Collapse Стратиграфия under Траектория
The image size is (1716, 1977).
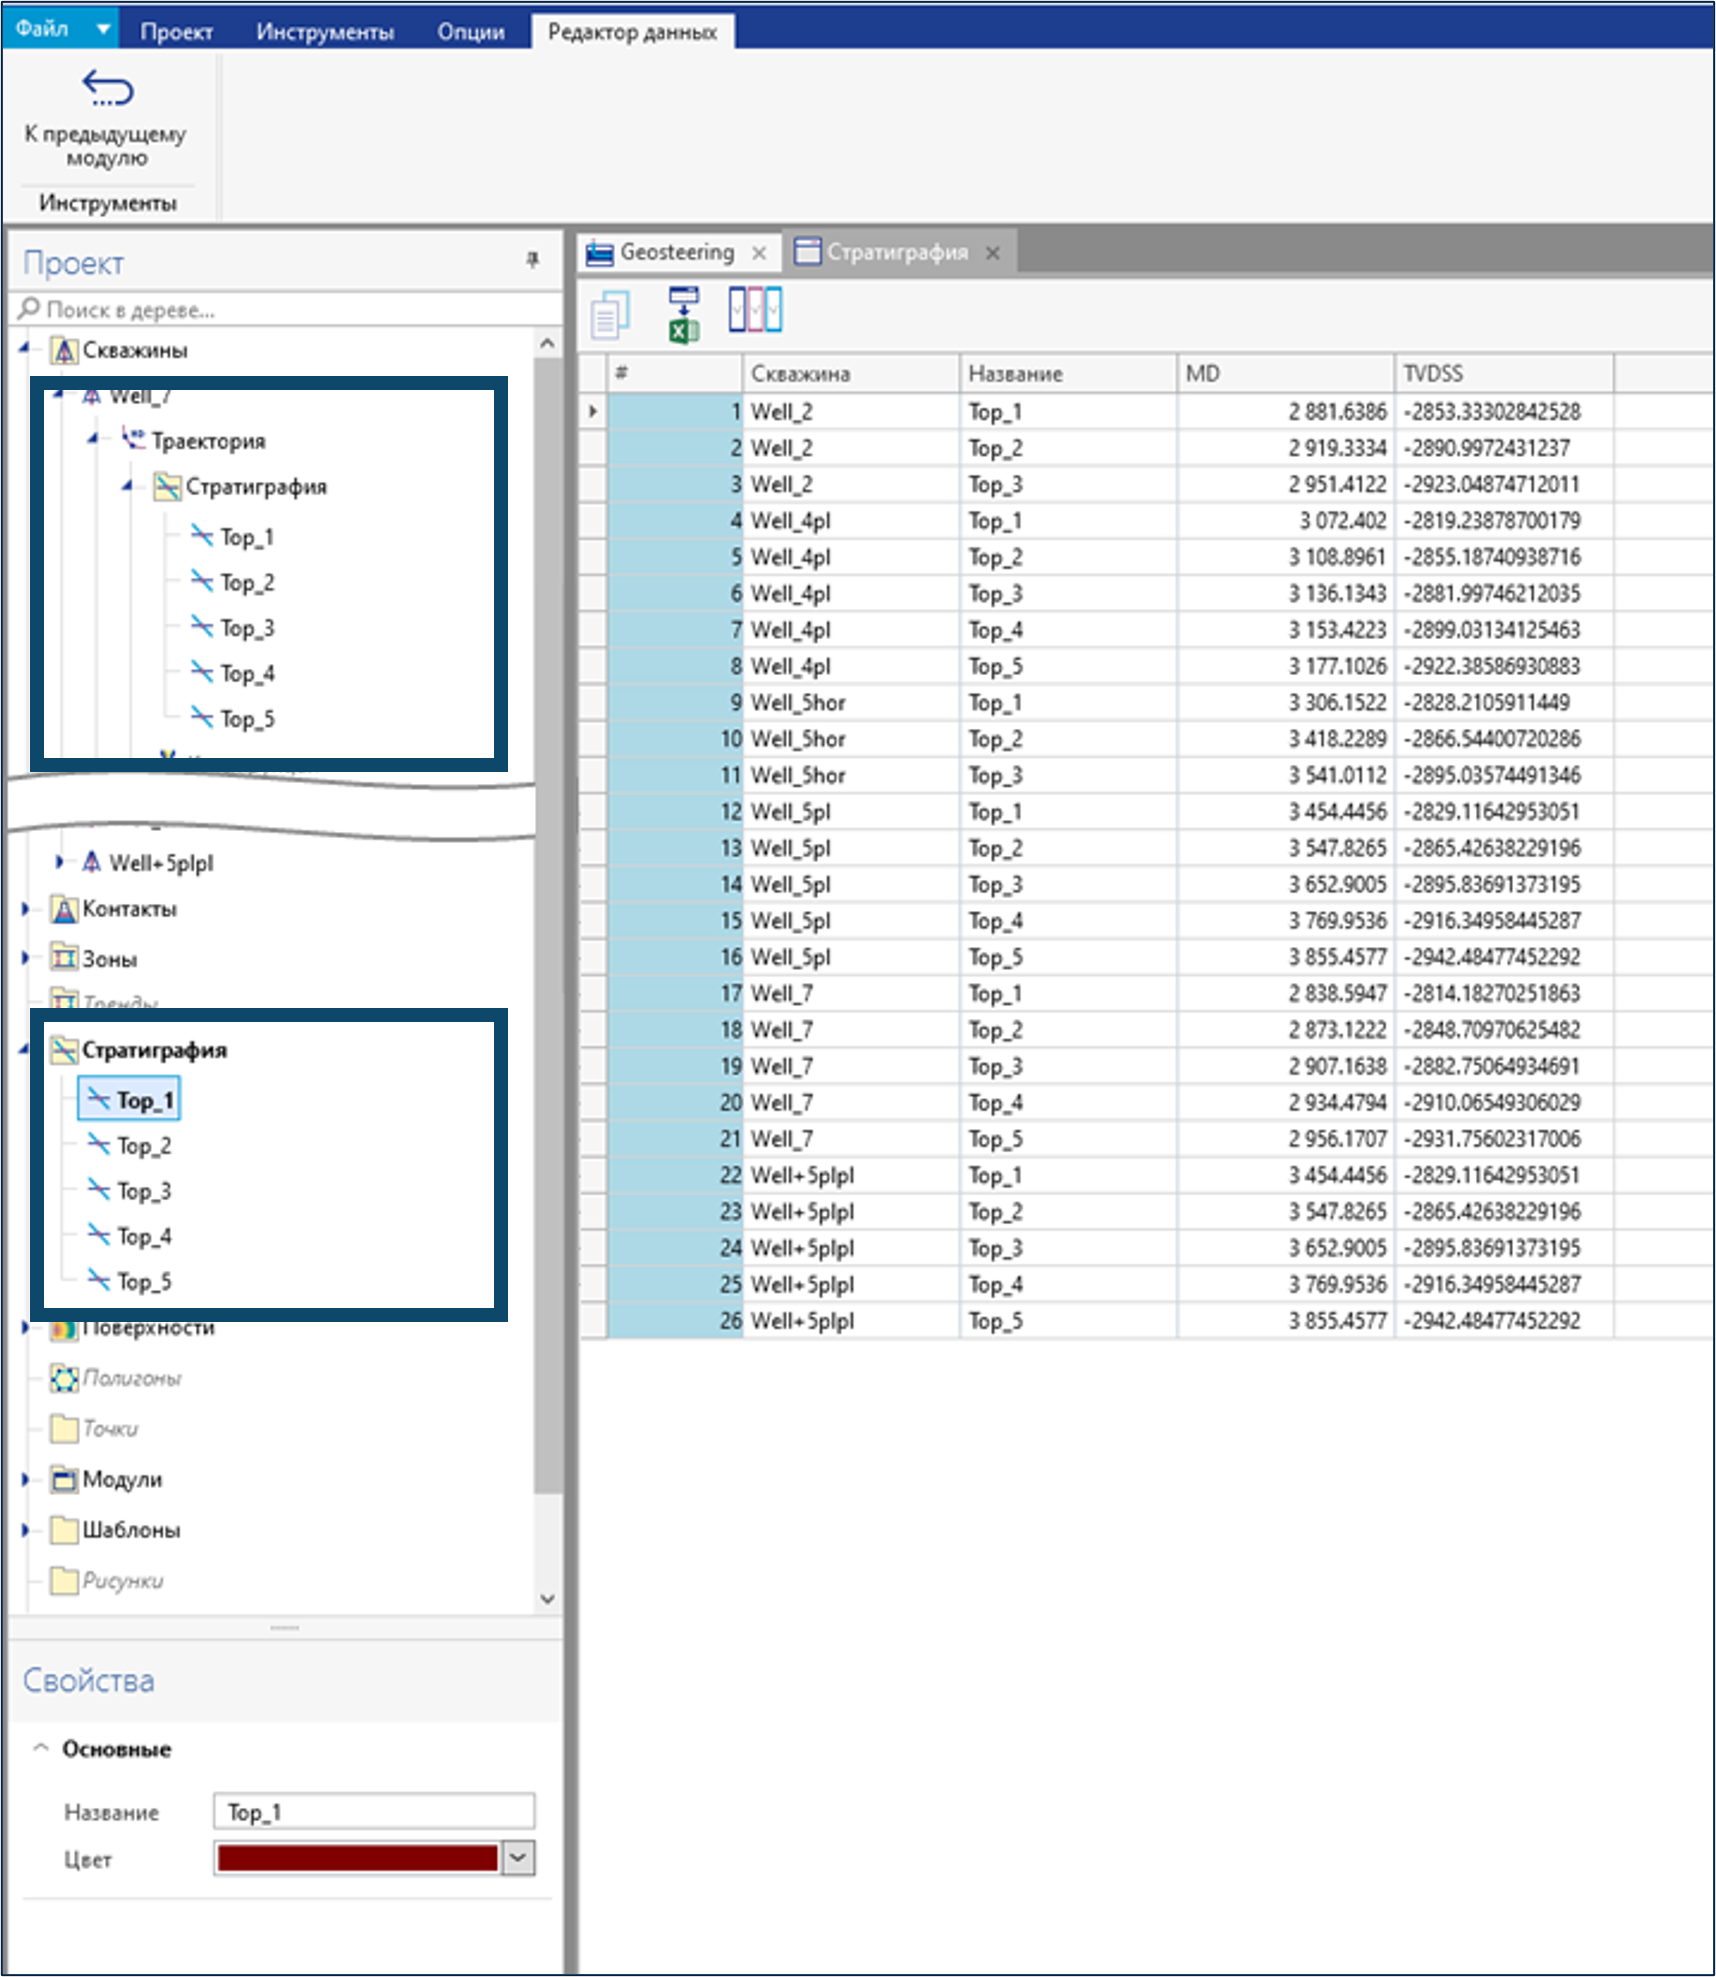click(x=128, y=486)
